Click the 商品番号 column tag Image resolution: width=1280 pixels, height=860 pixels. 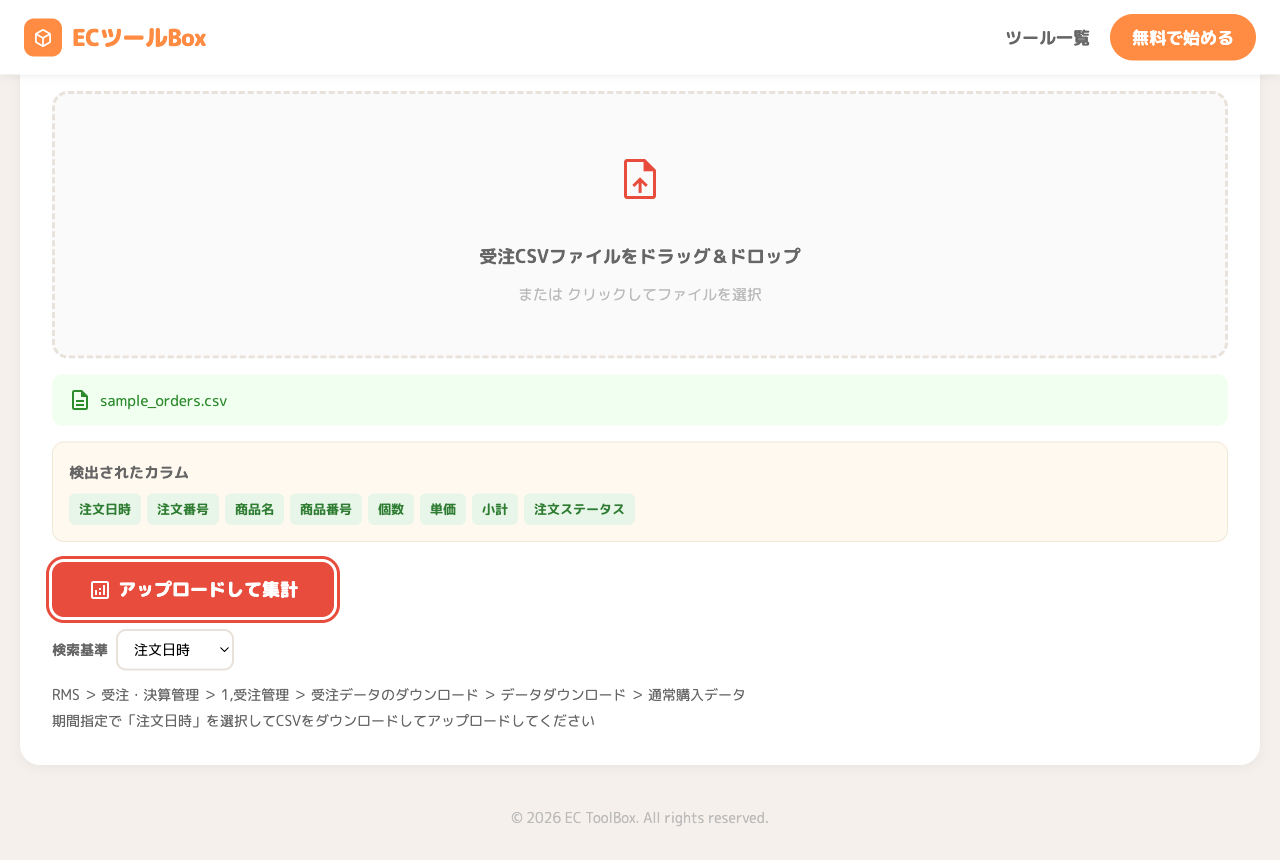pyautogui.click(x=326, y=509)
